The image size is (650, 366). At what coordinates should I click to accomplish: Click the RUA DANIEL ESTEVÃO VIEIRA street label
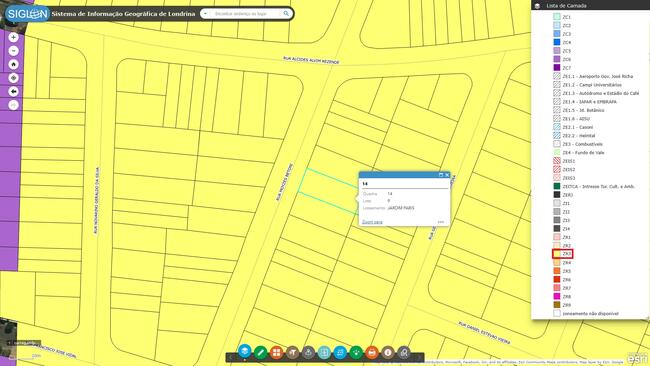[x=484, y=332]
